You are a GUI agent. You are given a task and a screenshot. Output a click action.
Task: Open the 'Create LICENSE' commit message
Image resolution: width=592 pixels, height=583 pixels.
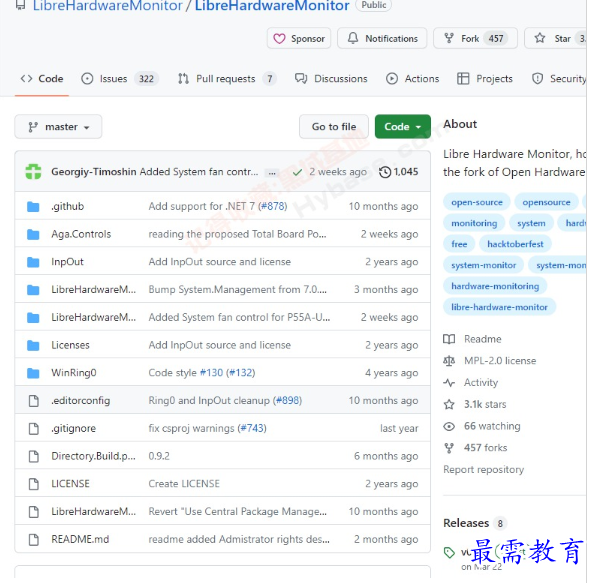click(x=184, y=484)
